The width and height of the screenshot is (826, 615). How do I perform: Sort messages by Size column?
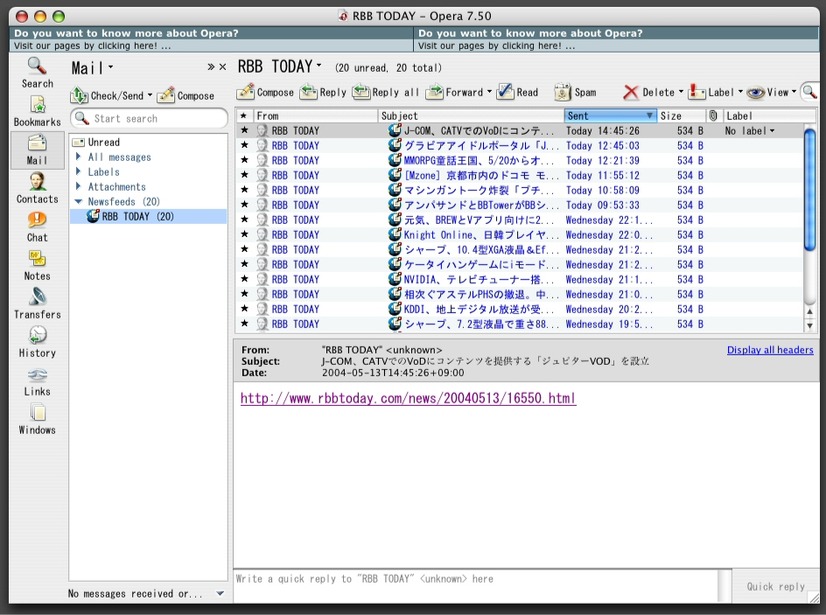681,115
